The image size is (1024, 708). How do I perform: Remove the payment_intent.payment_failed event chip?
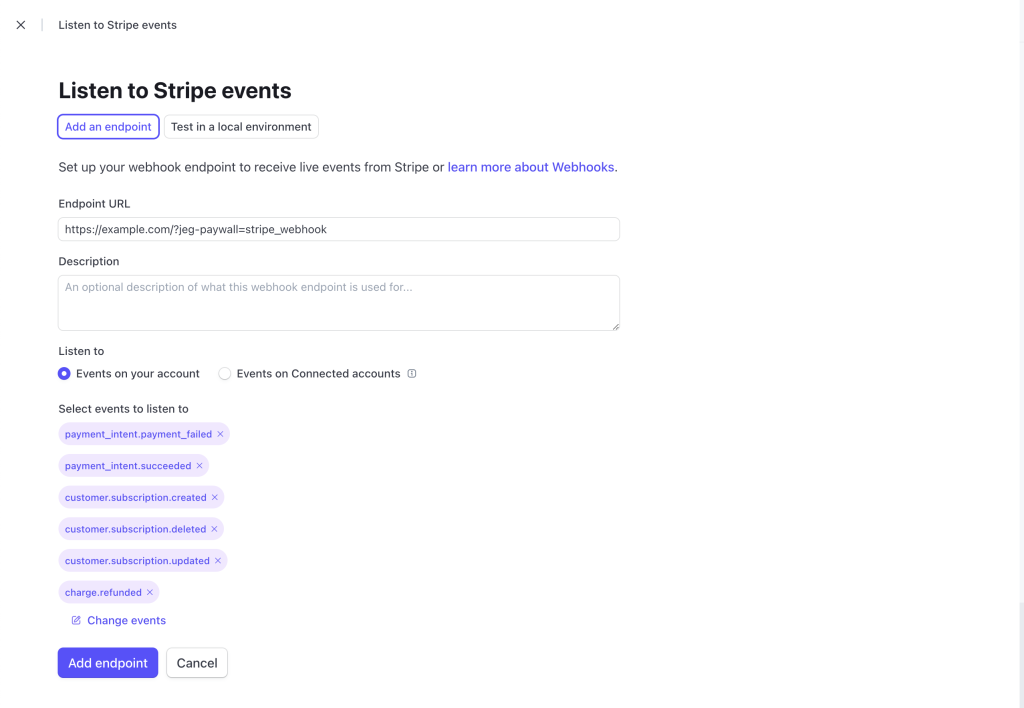pos(220,434)
